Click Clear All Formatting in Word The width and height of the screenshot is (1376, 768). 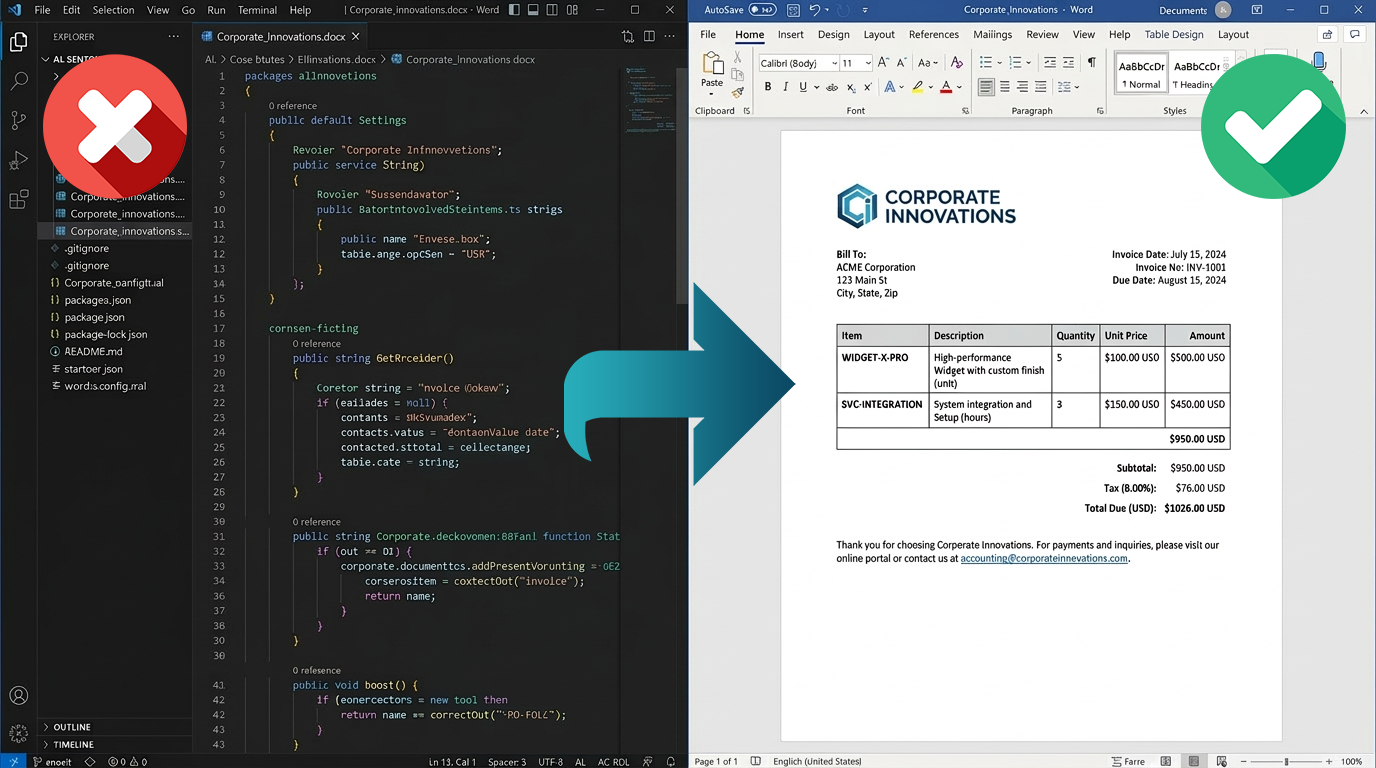957,63
